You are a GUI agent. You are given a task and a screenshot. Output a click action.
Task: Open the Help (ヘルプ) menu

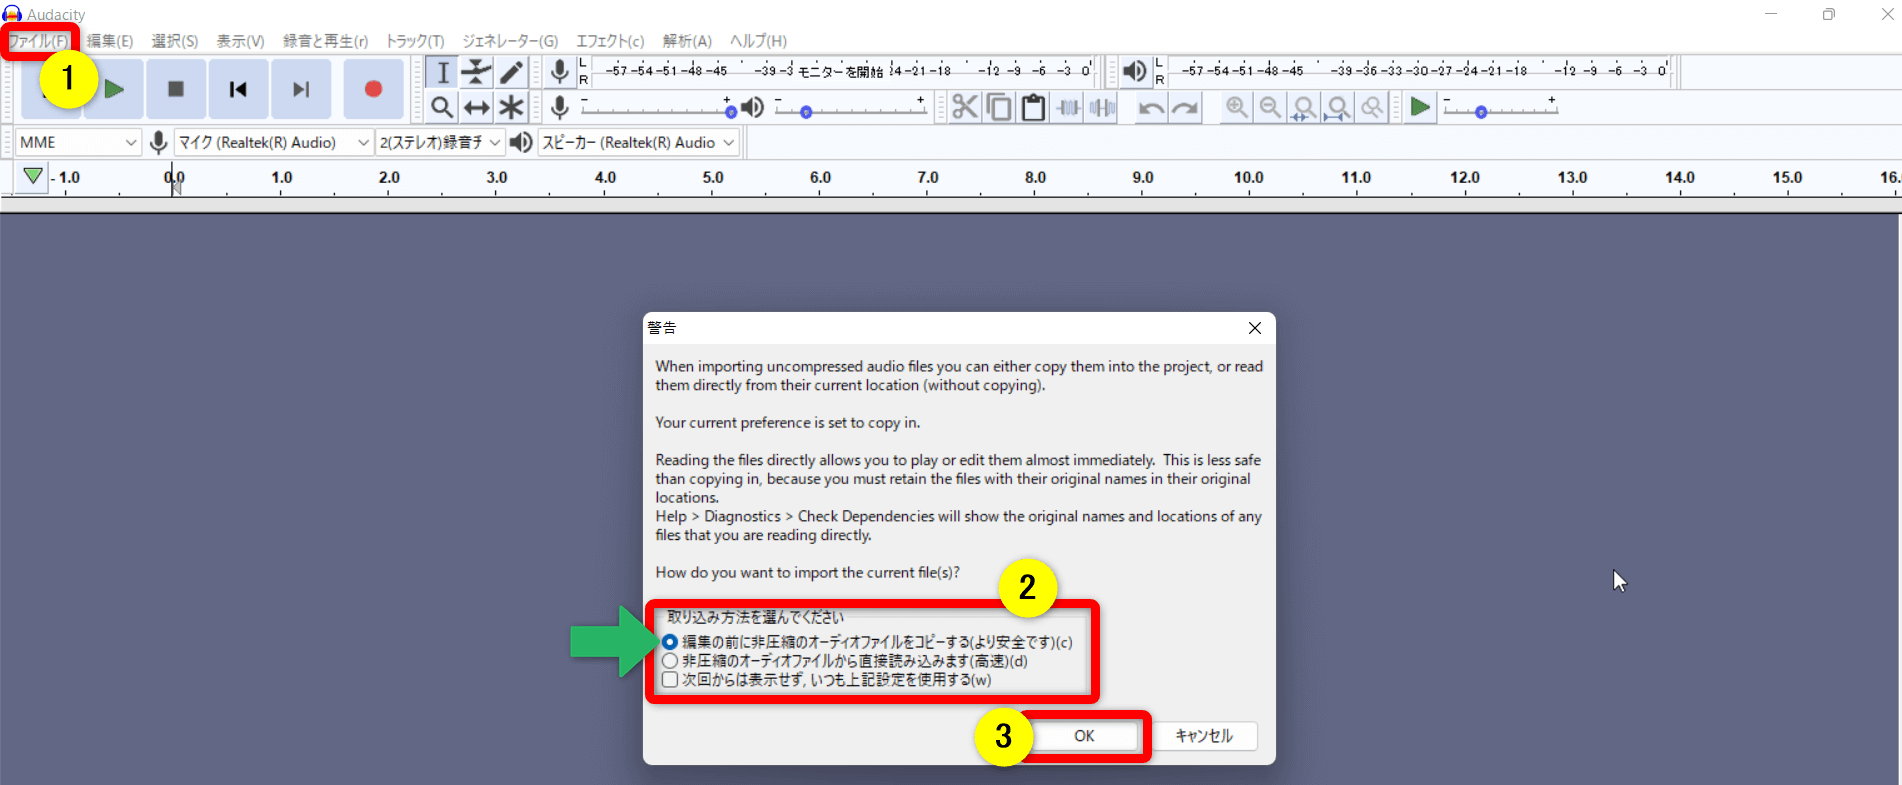(758, 41)
